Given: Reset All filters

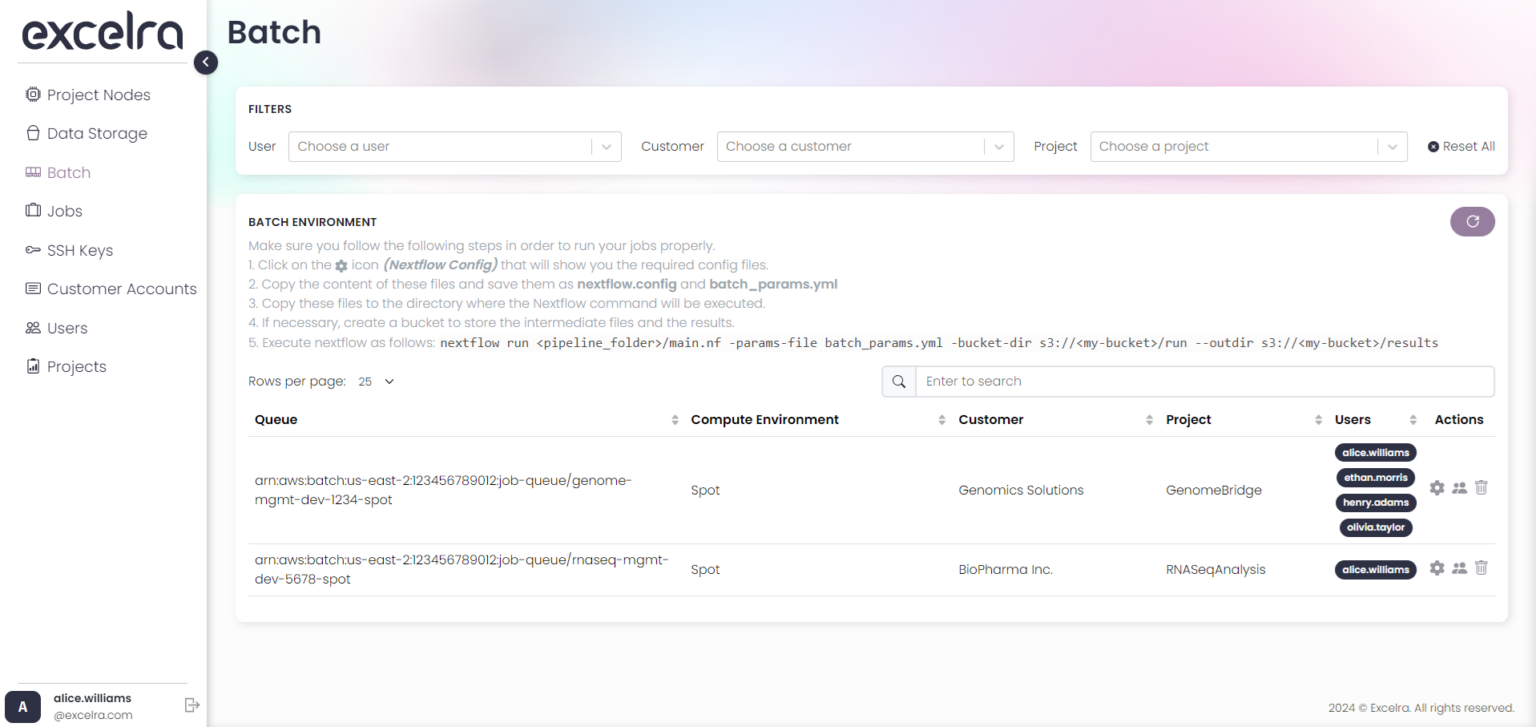Looking at the screenshot, I should (1461, 146).
